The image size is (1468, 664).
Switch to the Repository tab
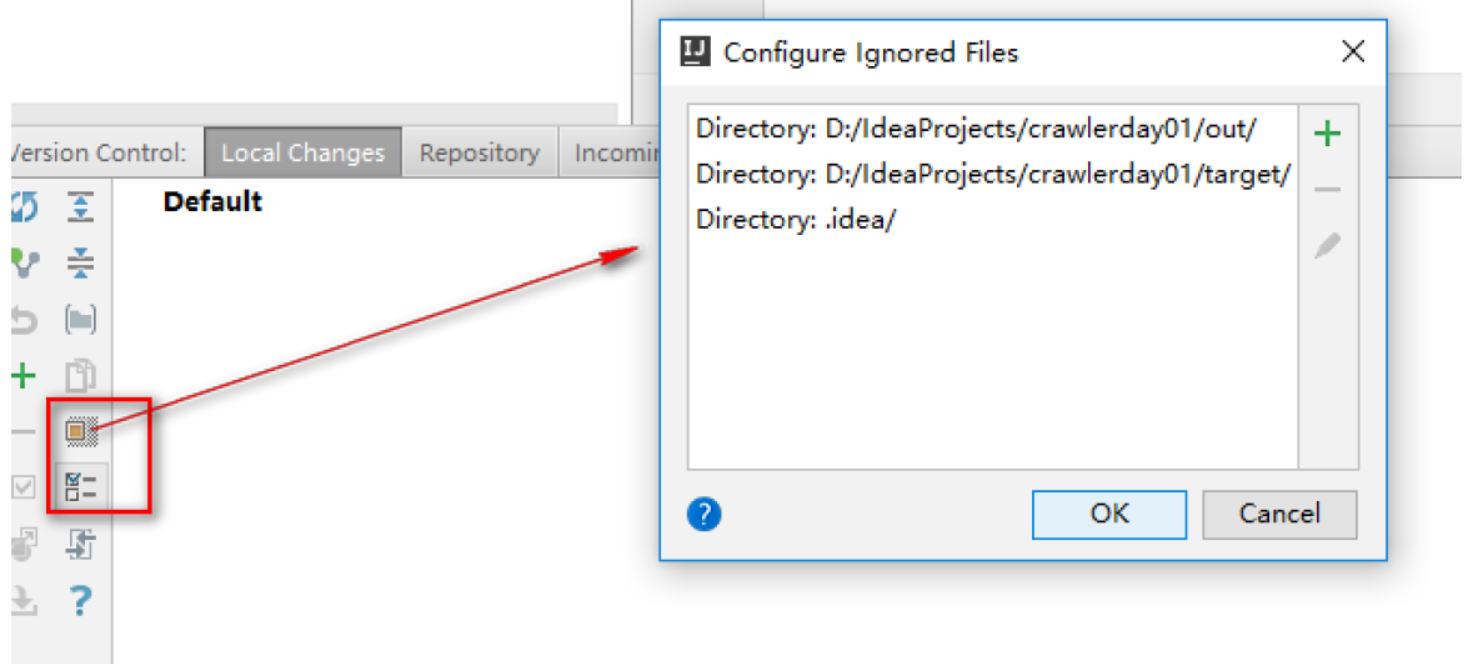coord(479,153)
